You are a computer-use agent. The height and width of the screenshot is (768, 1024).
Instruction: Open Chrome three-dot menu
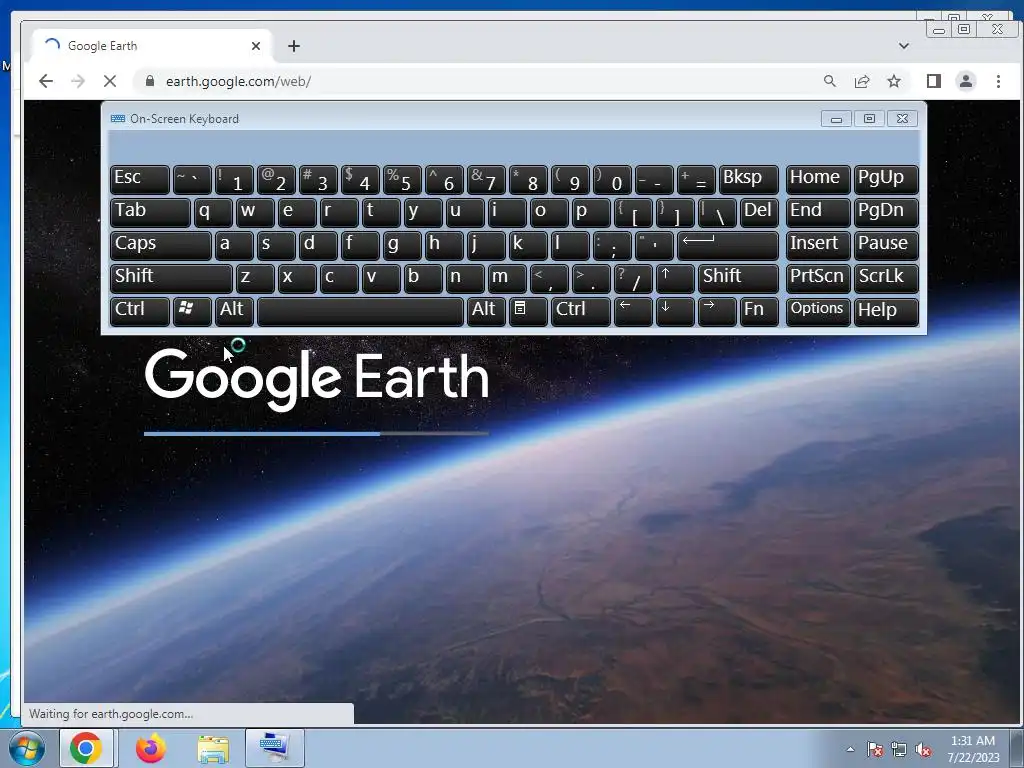coord(998,81)
